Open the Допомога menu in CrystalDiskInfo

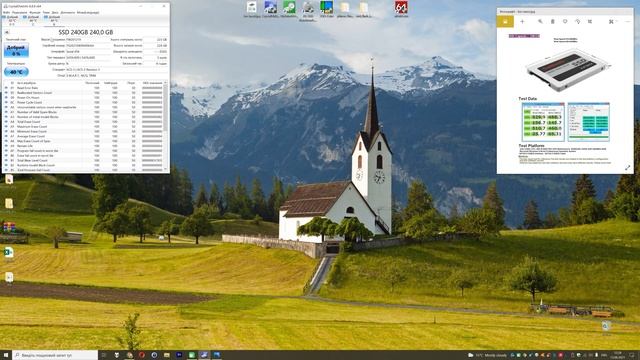(x=67, y=13)
